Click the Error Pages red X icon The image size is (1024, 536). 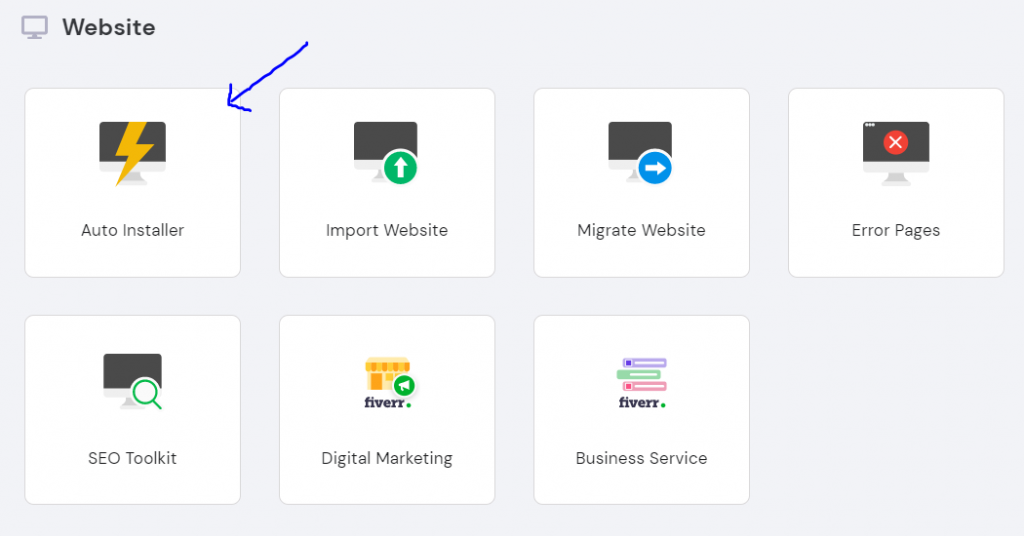tap(896, 153)
